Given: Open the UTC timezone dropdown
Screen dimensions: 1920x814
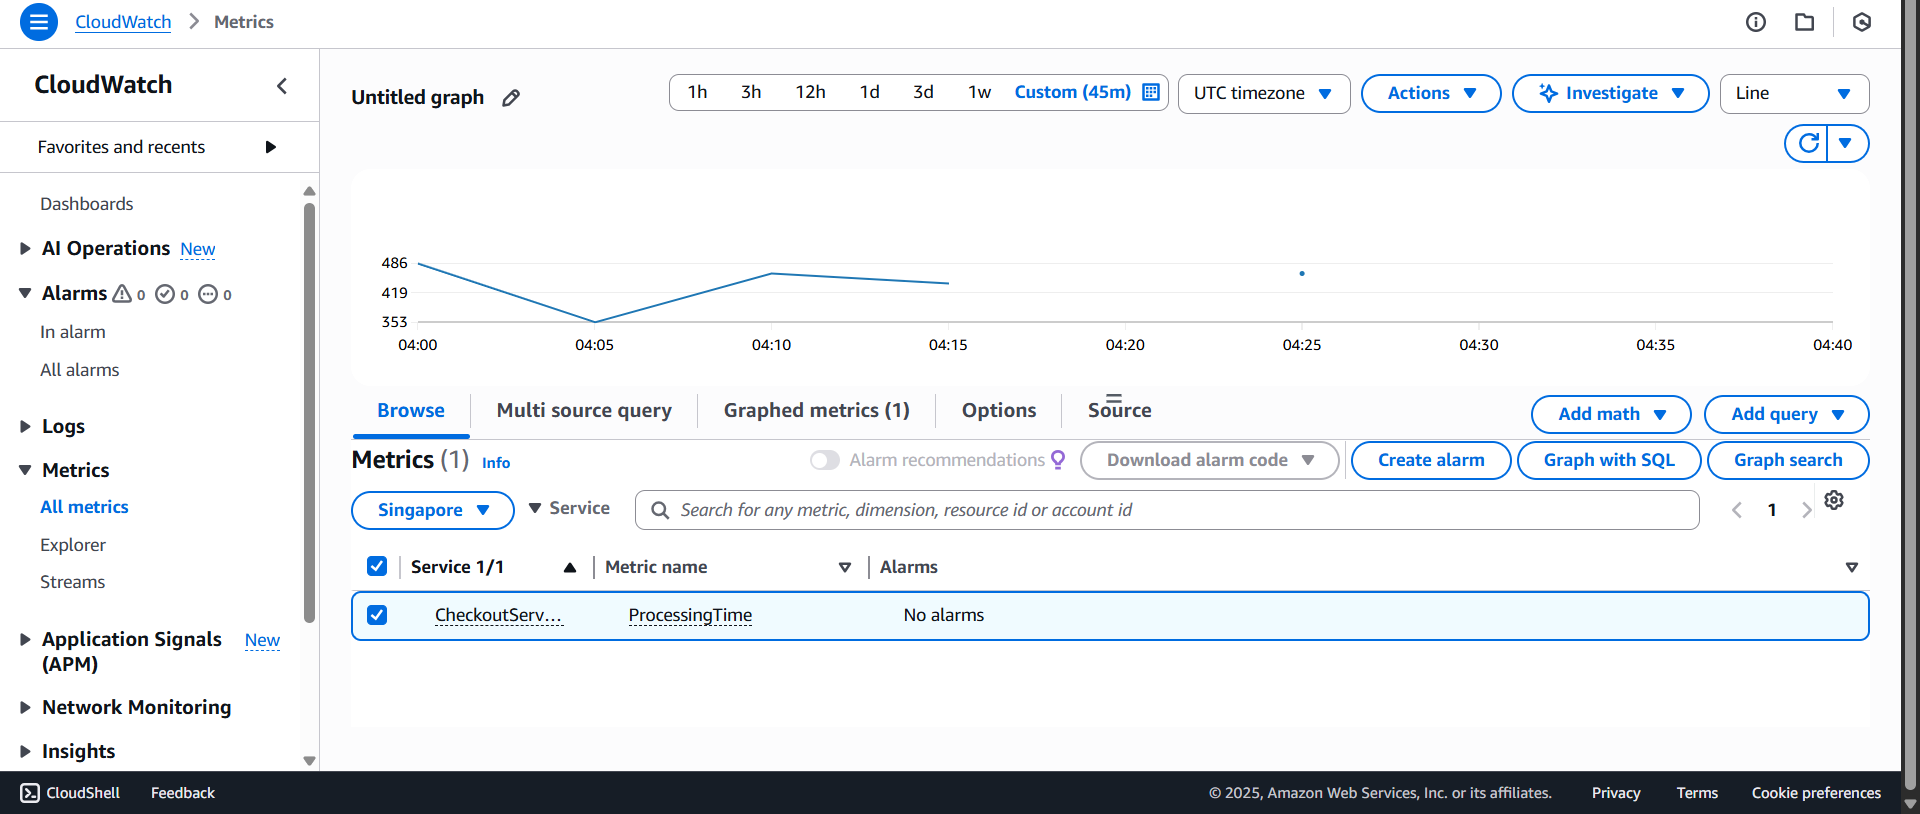Looking at the screenshot, I should (x=1263, y=93).
